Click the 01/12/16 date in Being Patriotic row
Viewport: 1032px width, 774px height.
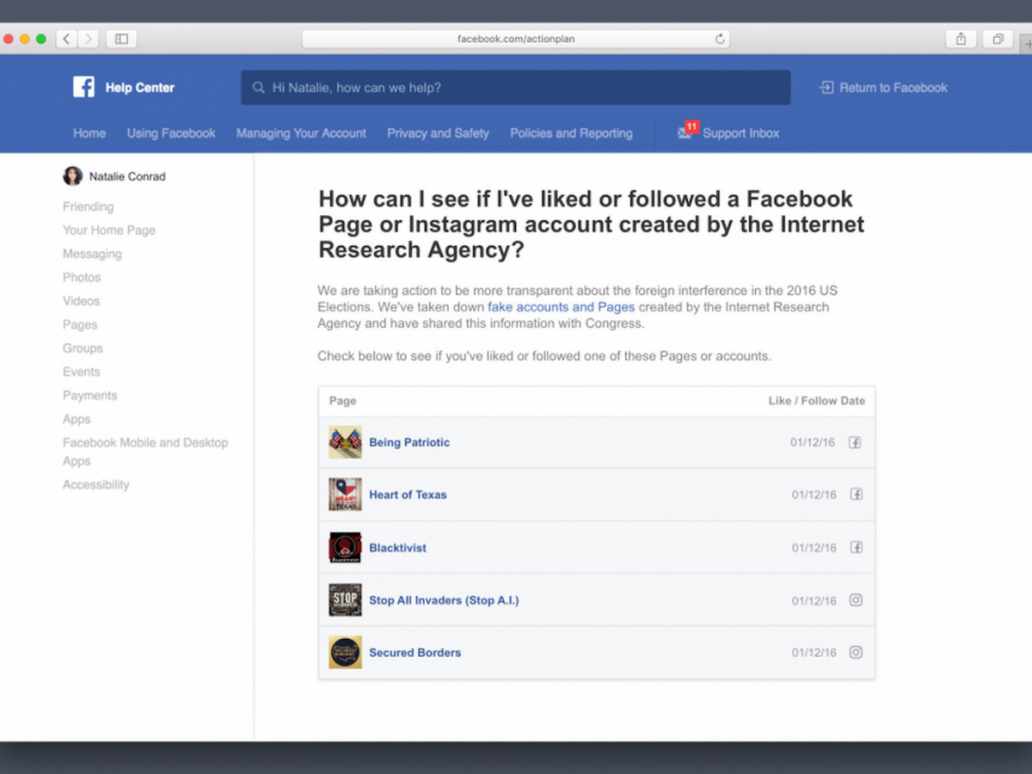tap(812, 442)
